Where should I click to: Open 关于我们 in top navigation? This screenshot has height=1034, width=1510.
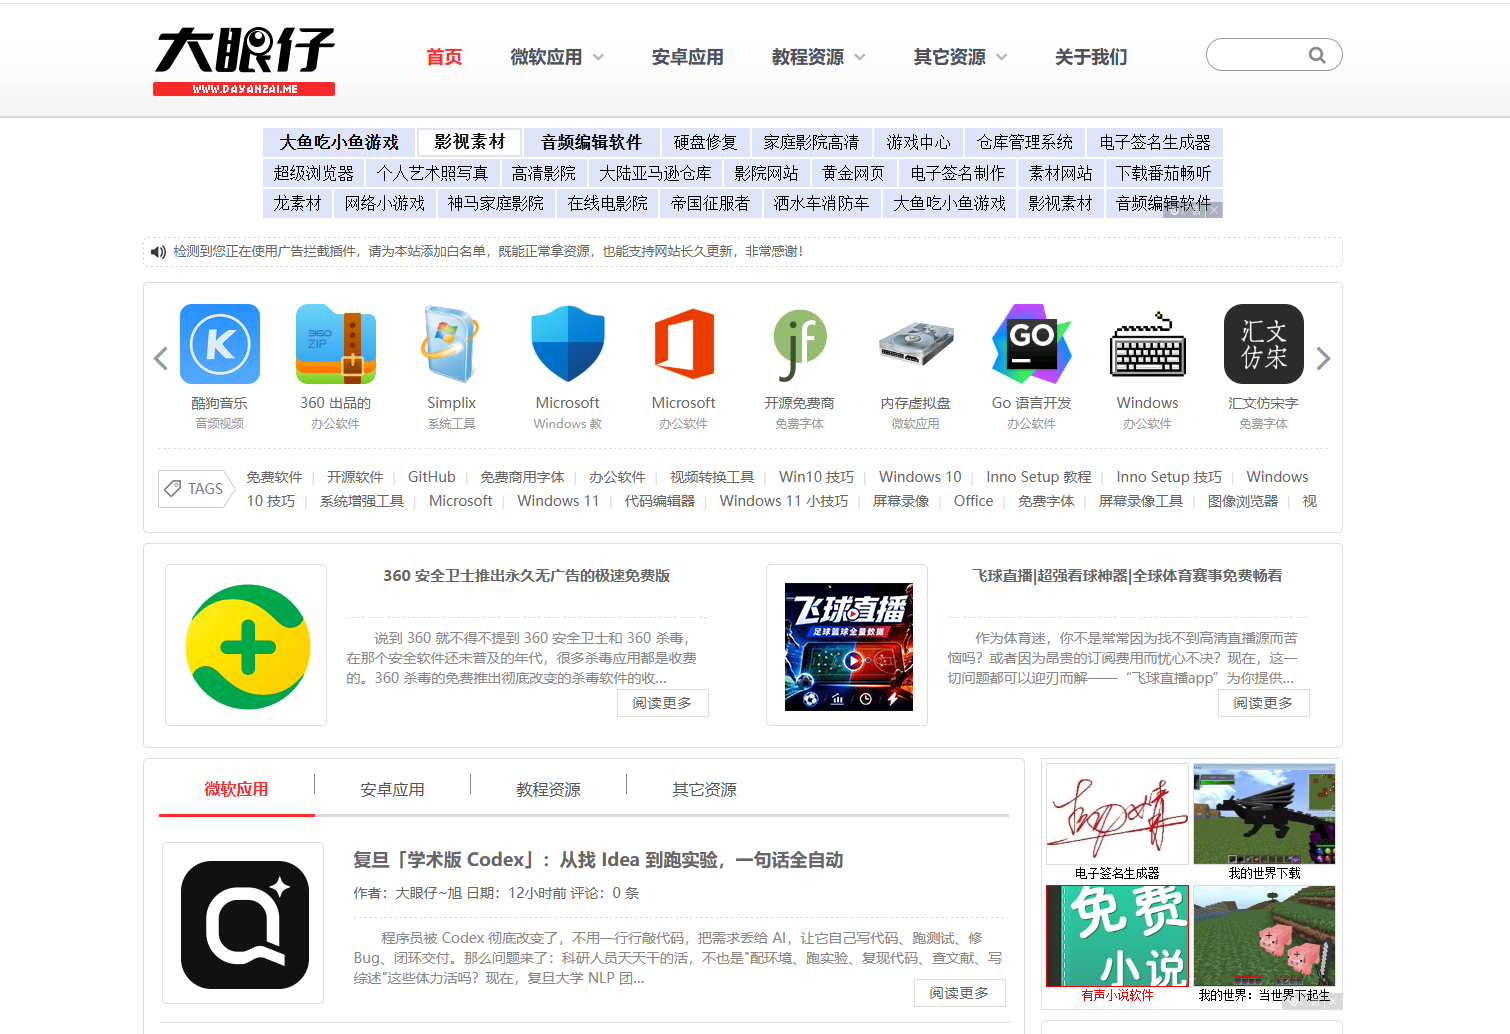coord(1091,57)
